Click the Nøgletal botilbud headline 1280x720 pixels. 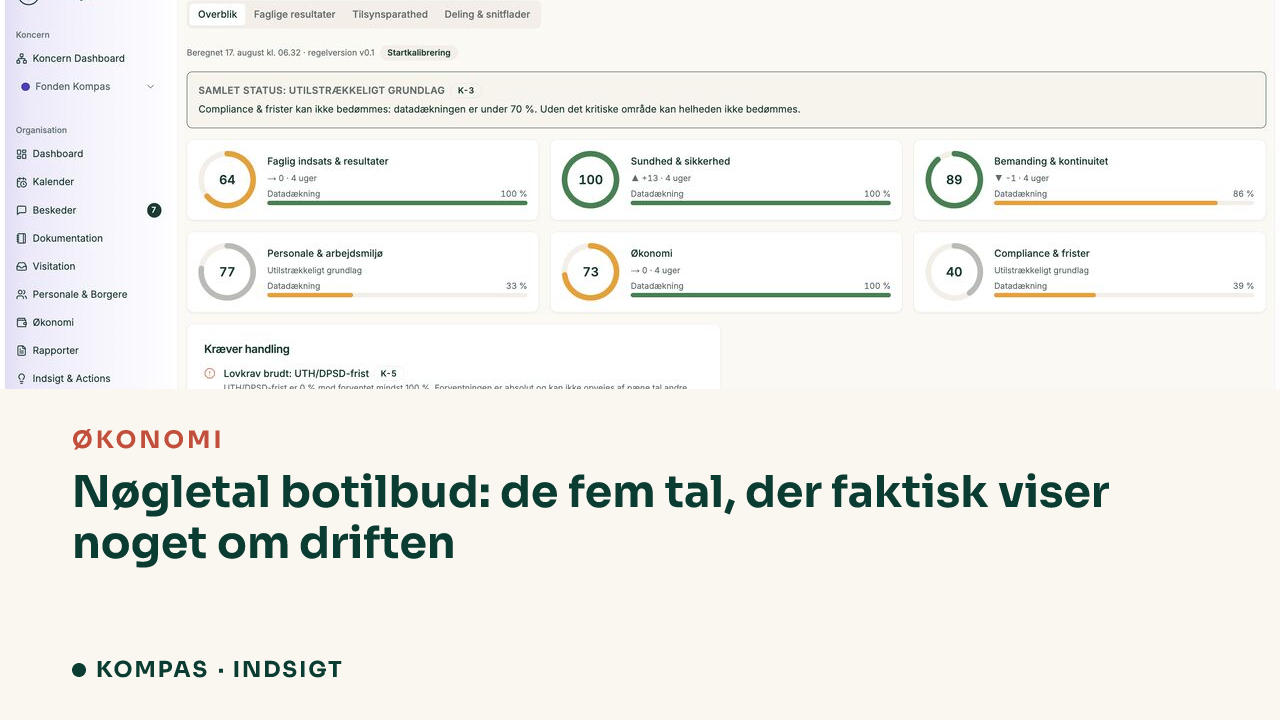(x=591, y=517)
